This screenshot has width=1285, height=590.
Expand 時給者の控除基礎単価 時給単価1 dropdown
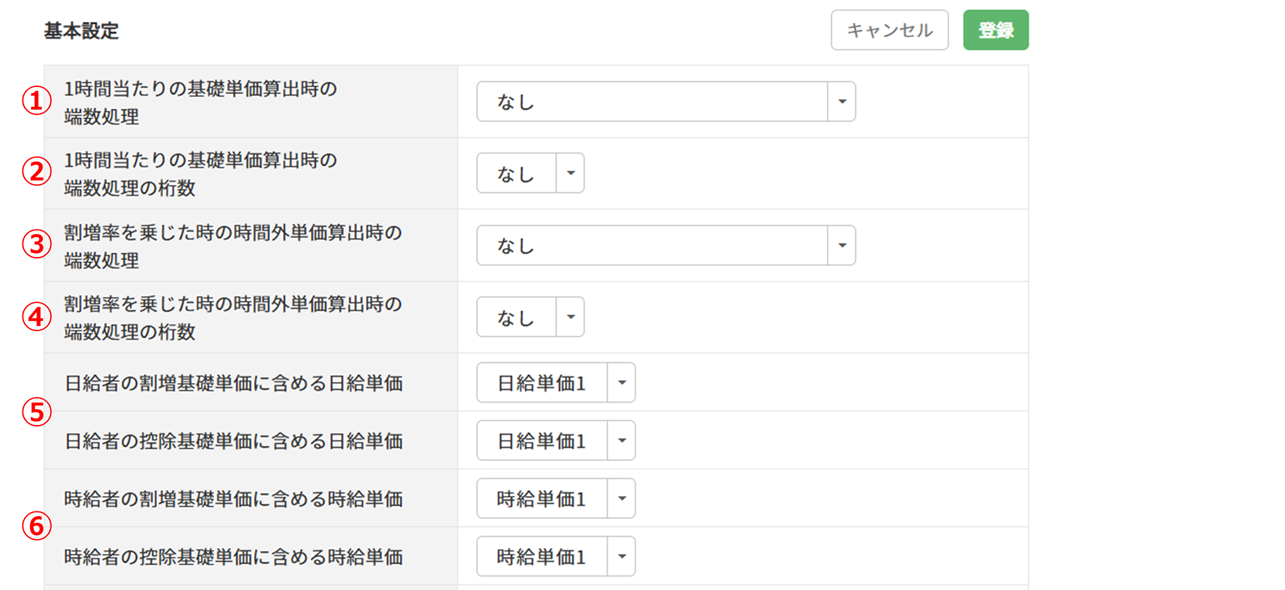point(621,557)
